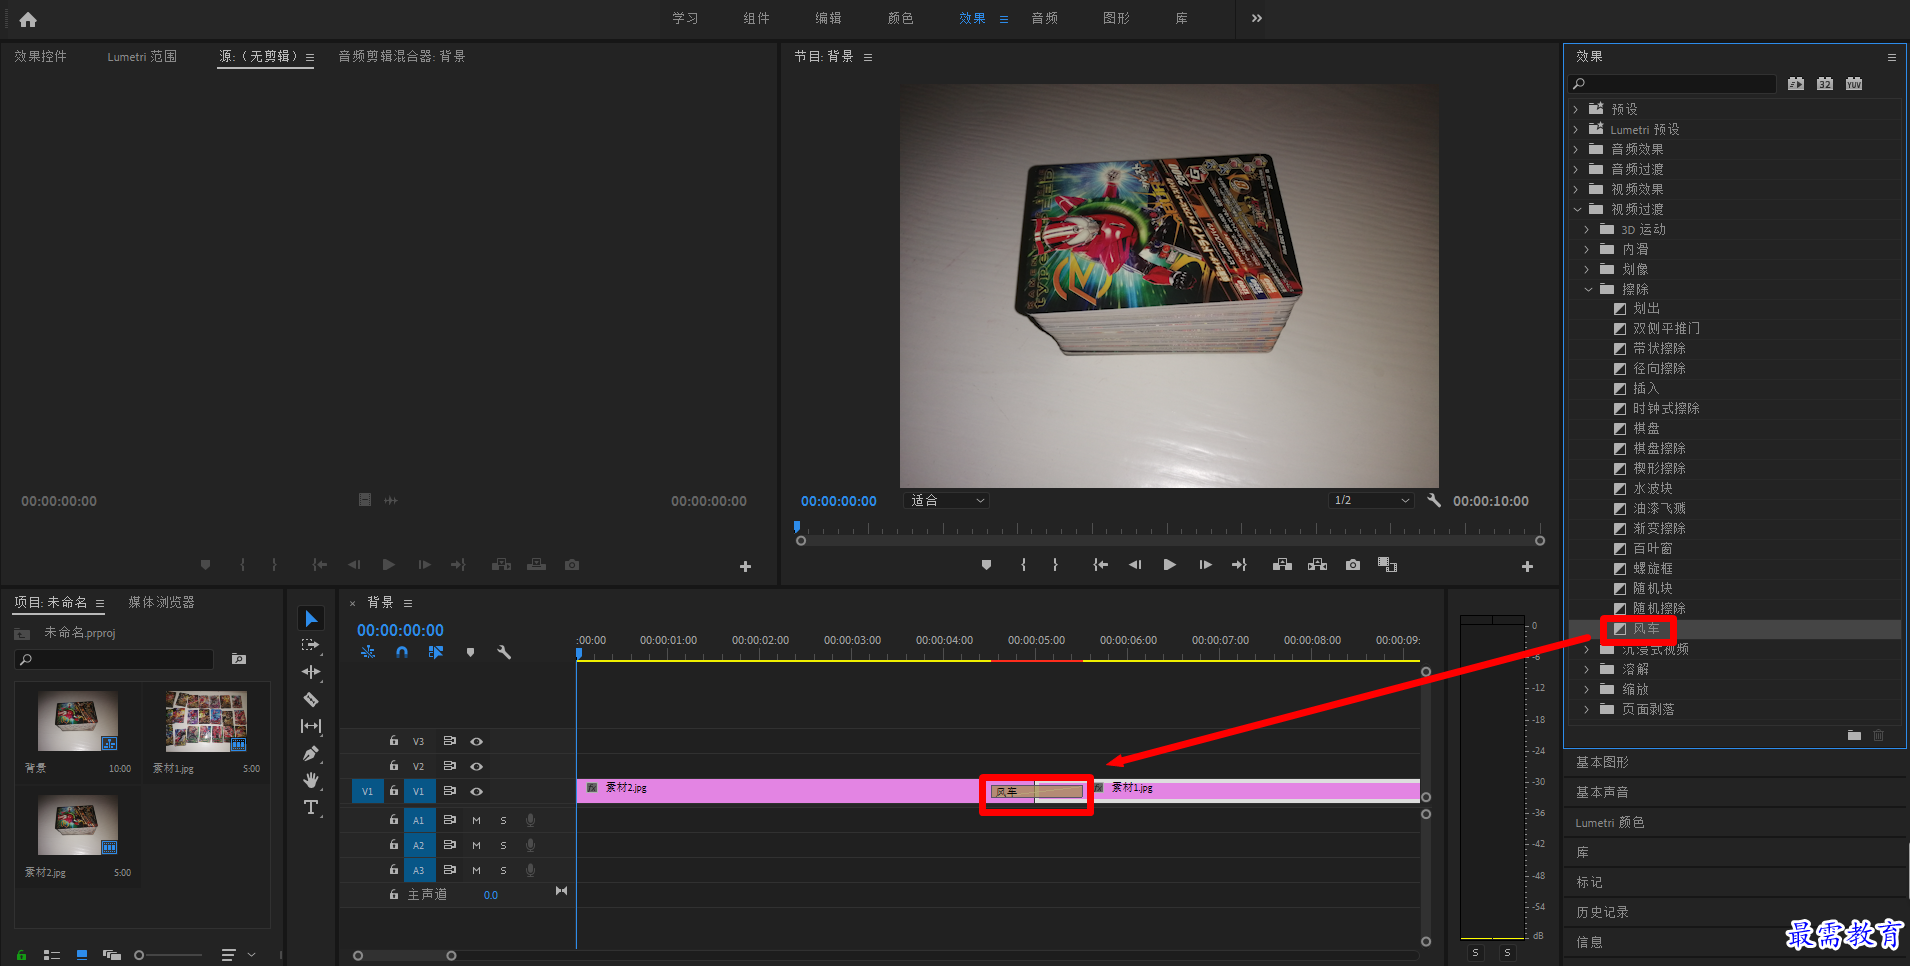The height and width of the screenshot is (966, 1910).
Task: Switch project panel to list view
Action: (52, 955)
